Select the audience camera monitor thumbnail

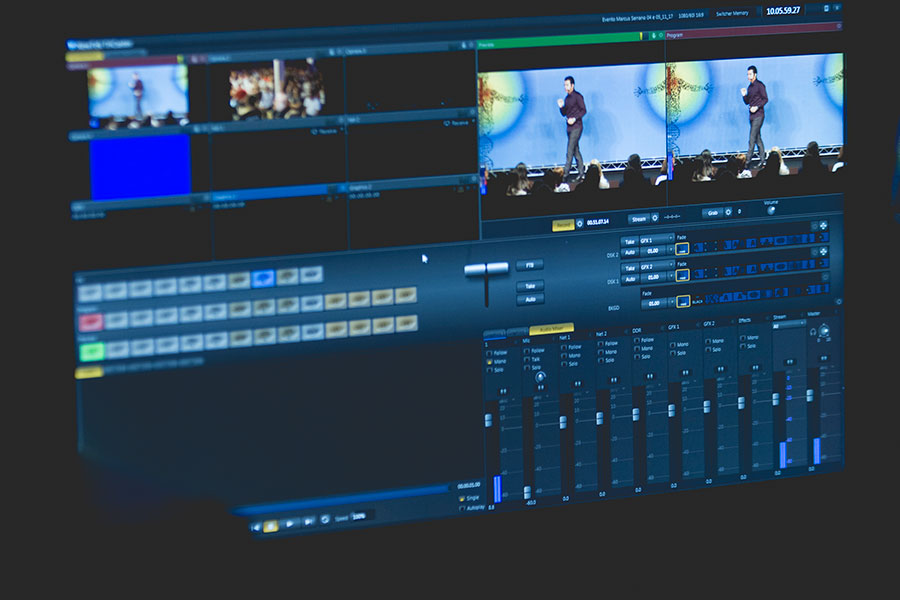(x=277, y=88)
